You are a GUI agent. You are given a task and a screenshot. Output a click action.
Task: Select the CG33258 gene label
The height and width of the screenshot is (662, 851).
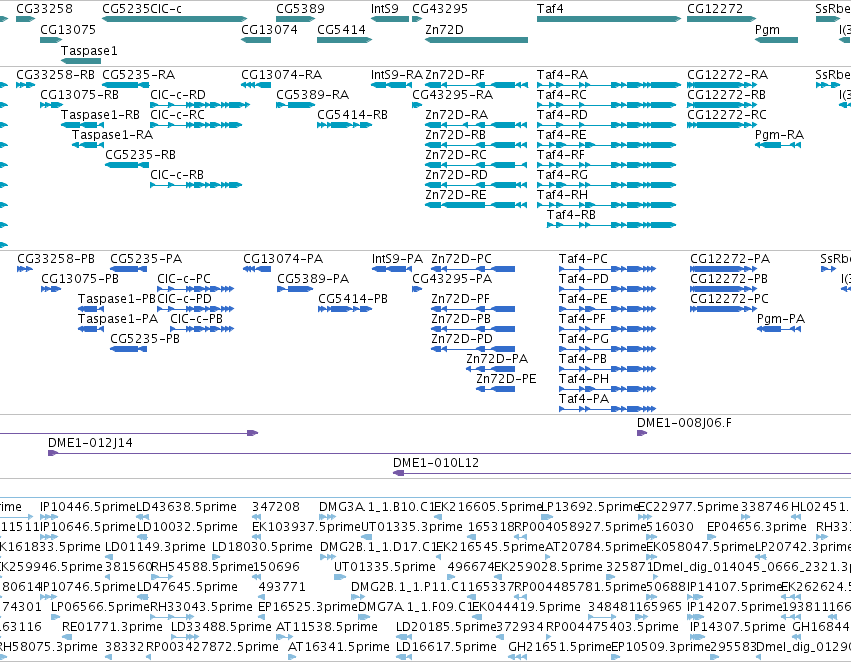tap(45, 9)
